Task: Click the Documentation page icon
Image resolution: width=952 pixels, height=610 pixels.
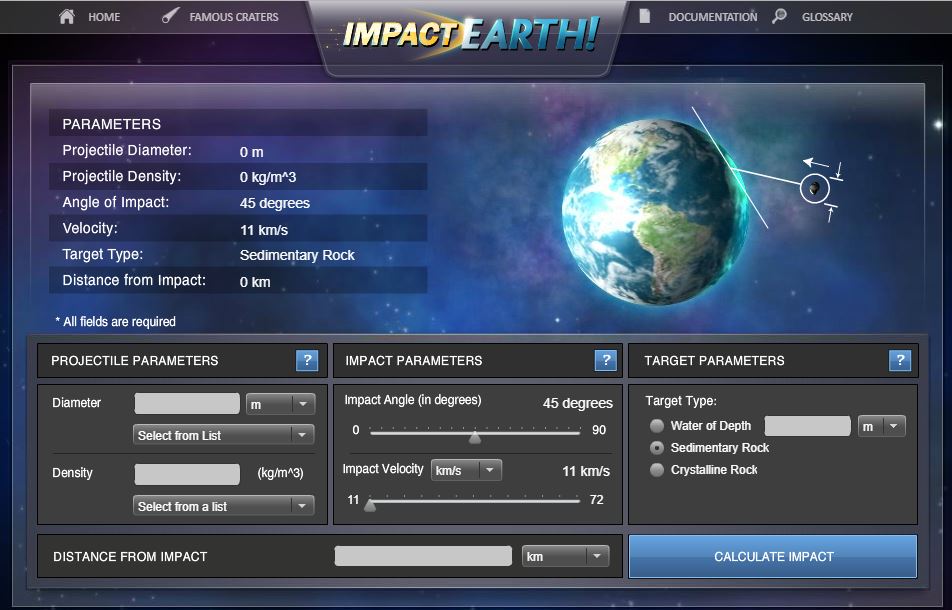Action: click(645, 16)
